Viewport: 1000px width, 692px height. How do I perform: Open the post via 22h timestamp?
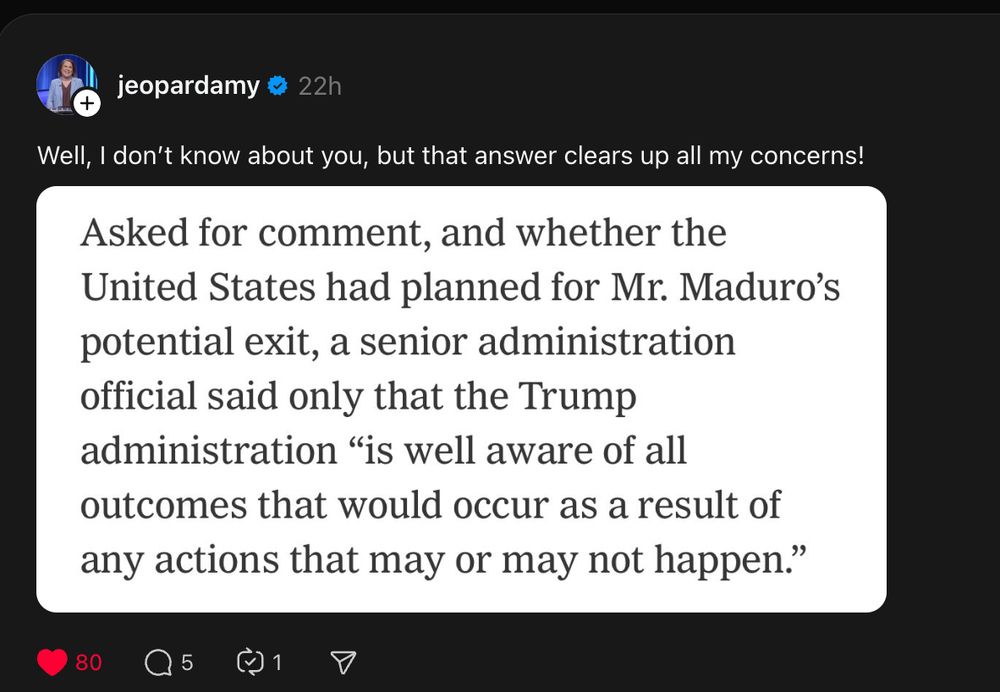(320, 86)
